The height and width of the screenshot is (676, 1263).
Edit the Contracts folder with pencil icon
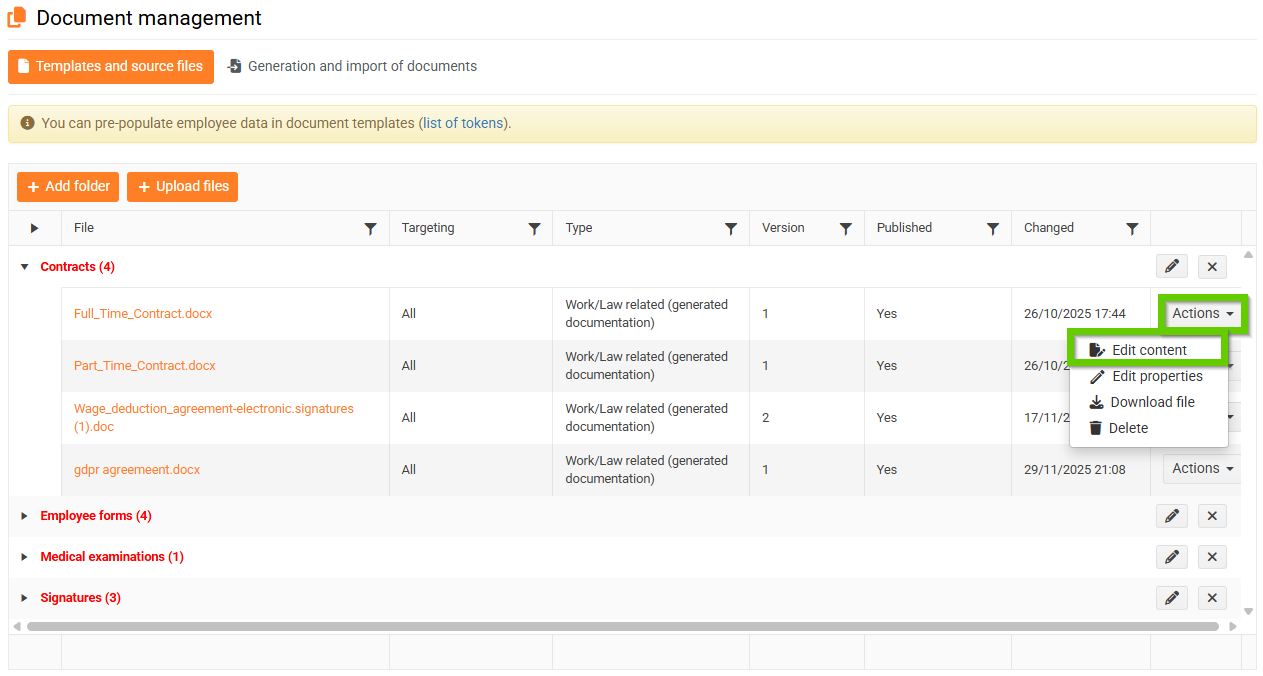[x=1172, y=267]
